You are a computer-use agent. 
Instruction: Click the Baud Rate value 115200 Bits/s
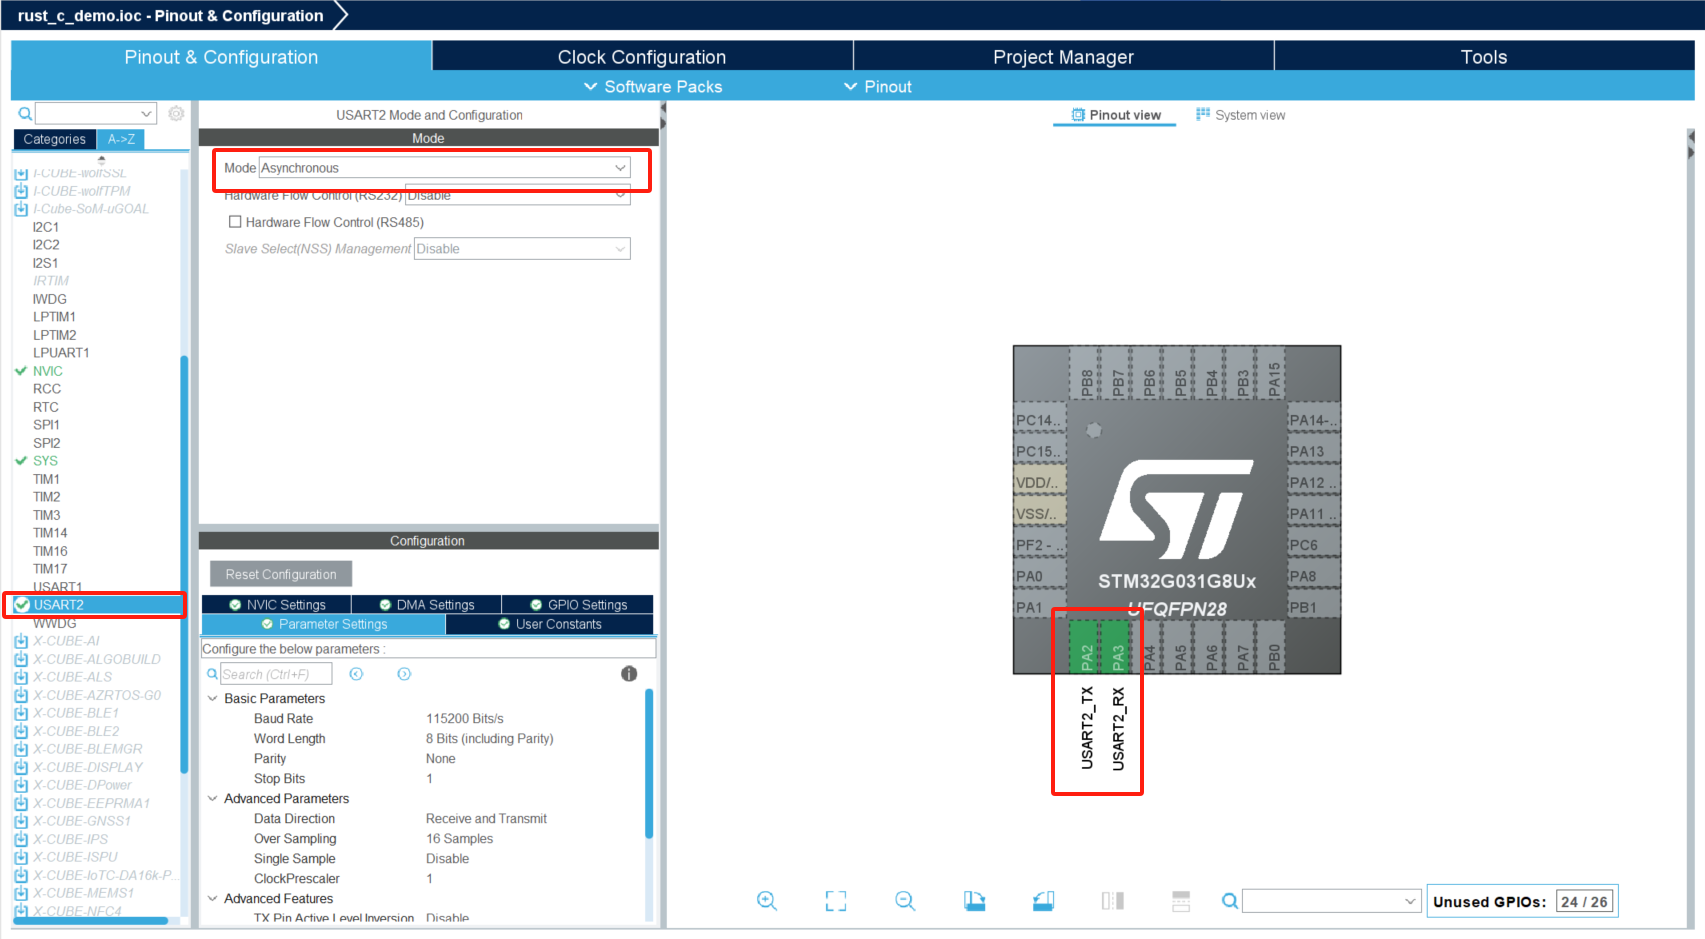coord(465,719)
